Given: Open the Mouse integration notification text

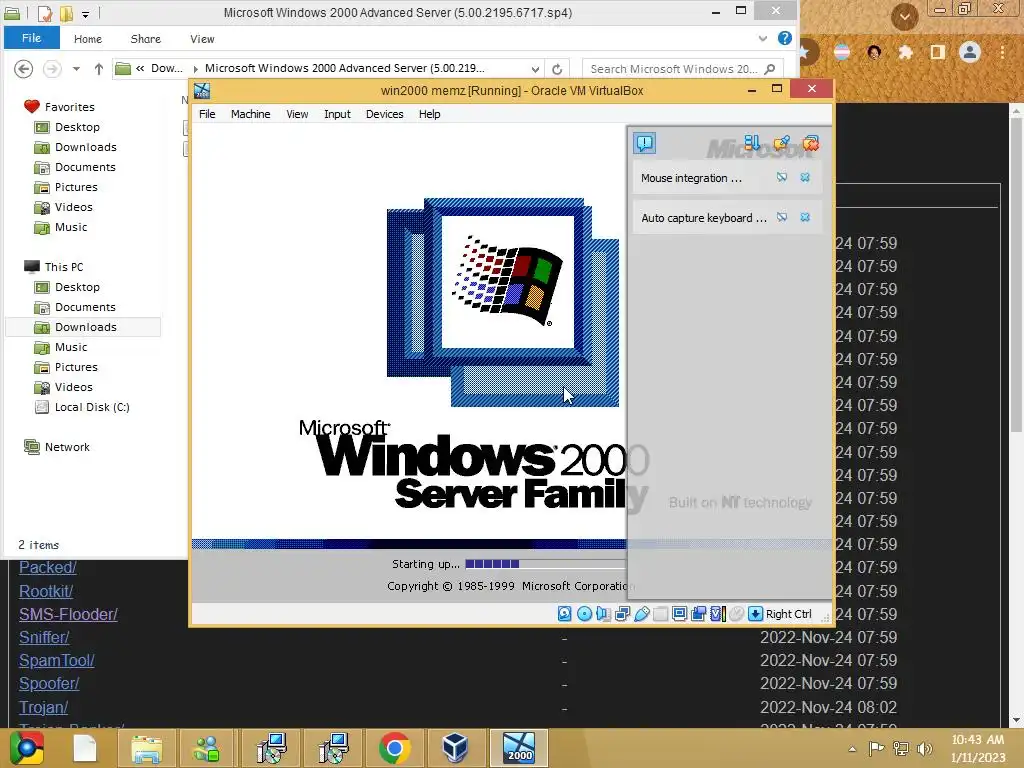Looking at the screenshot, I should (691, 178).
